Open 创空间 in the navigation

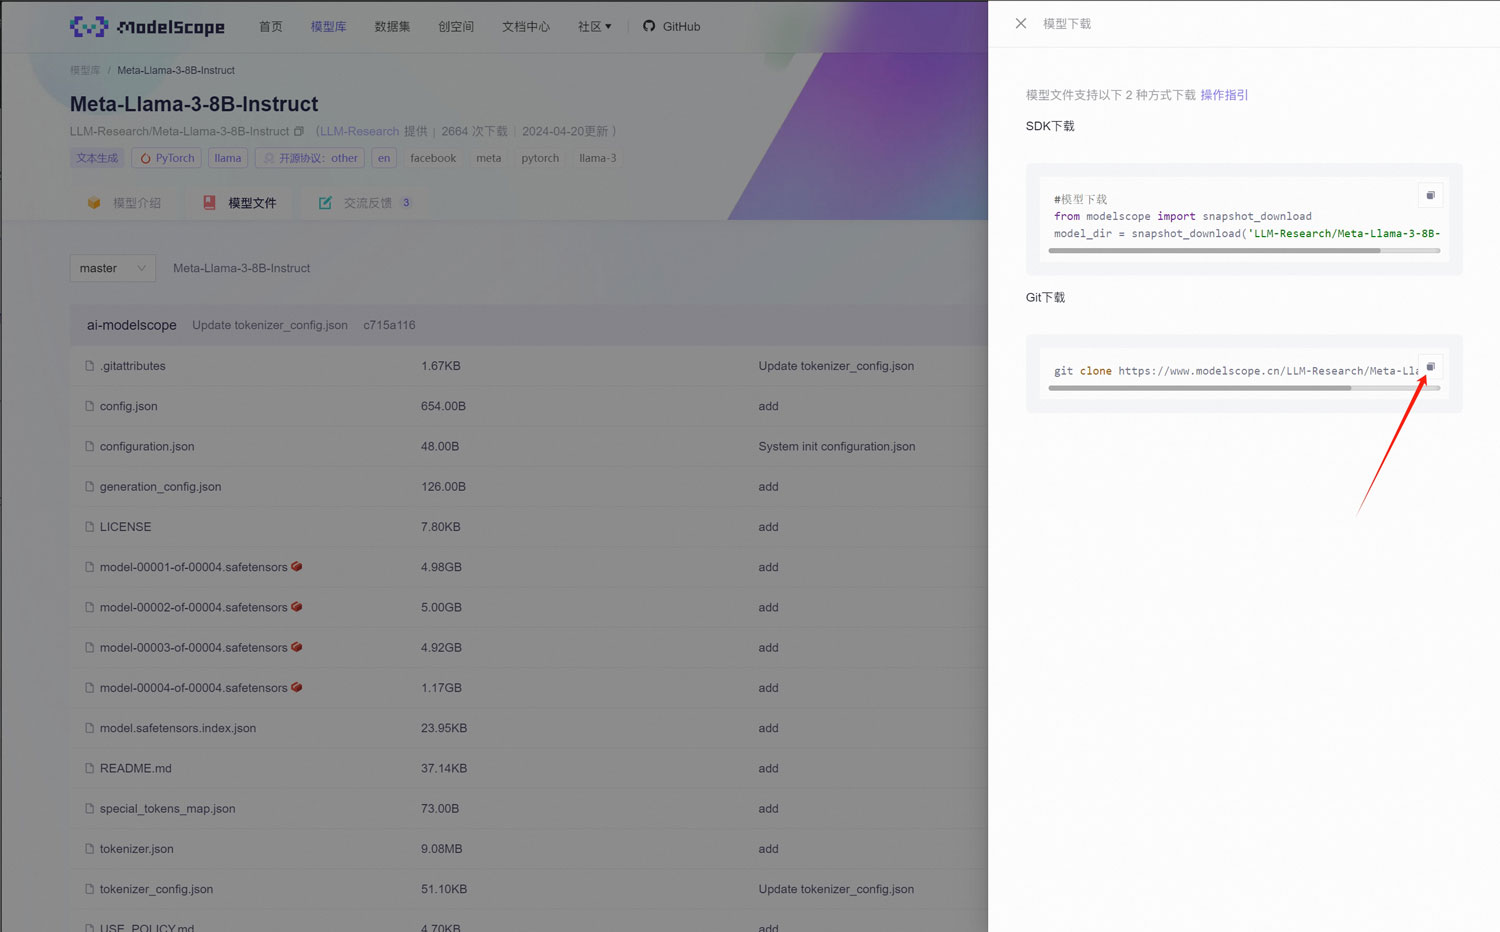click(456, 26)
